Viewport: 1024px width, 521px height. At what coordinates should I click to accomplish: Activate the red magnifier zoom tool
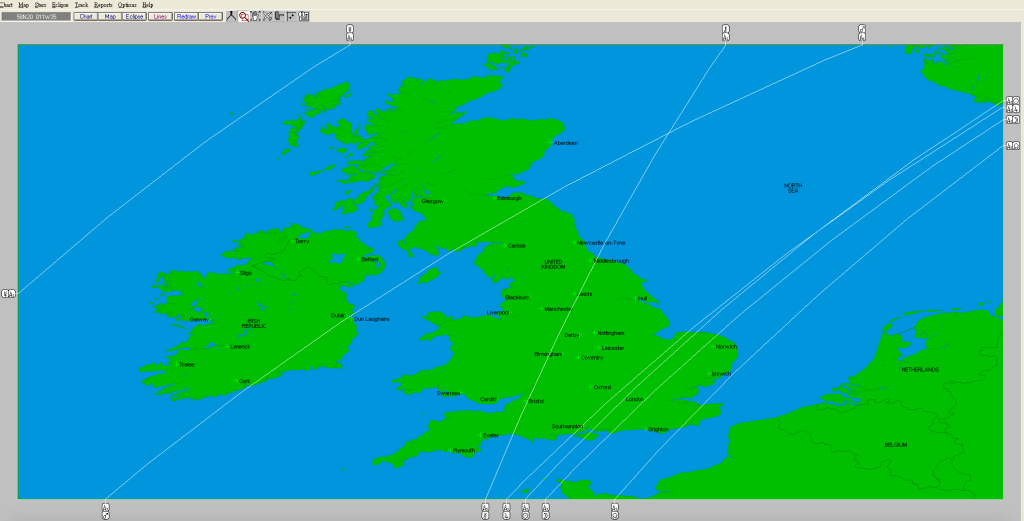click(x=244, y=16)
